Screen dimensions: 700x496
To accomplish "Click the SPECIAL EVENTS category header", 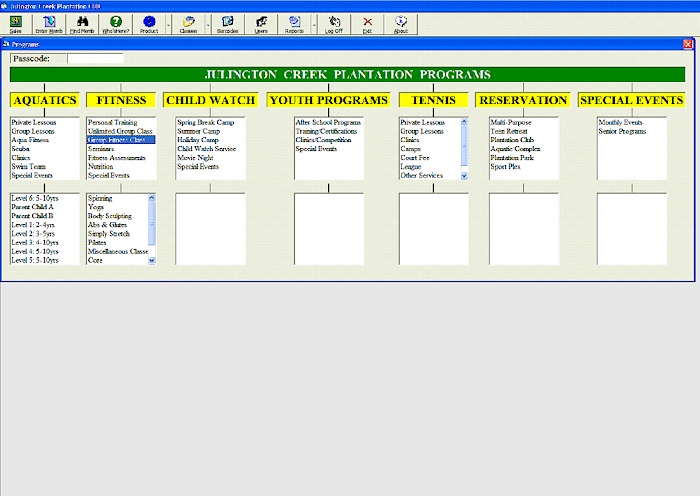I will click(632, 100).
